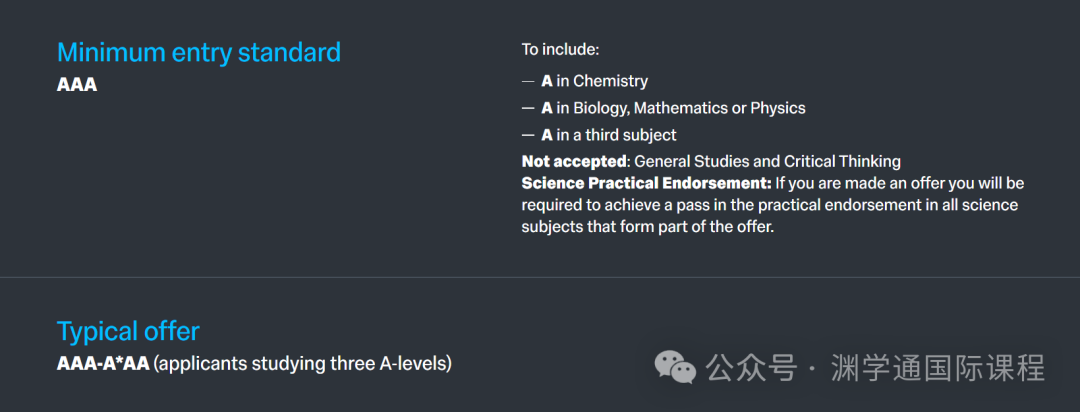Click the '渊学通国际课程' watermark text
The width and height of the screenshot is (1080, 412).
[938, 367]
